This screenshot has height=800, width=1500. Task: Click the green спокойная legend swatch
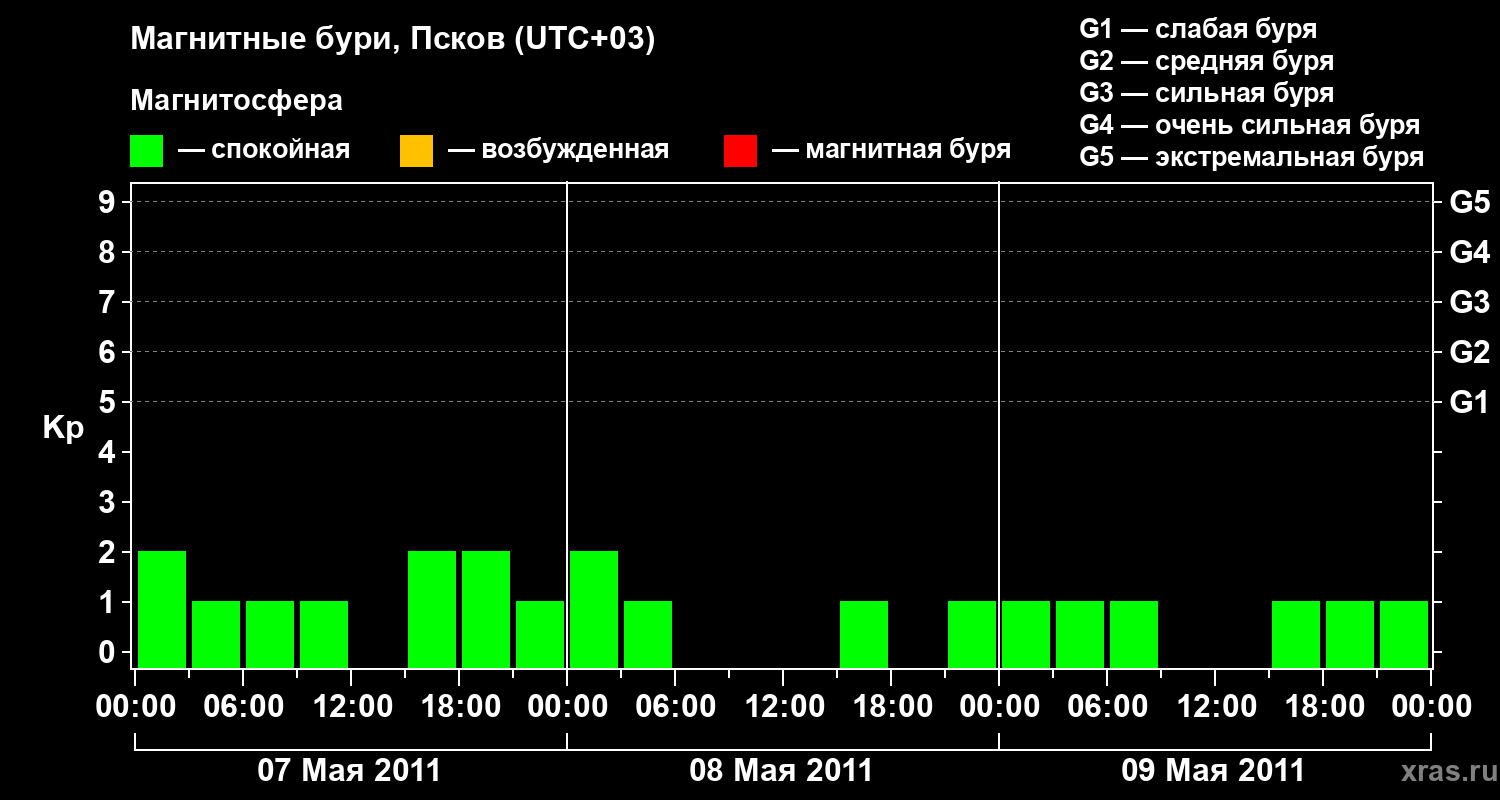point(146,151)
